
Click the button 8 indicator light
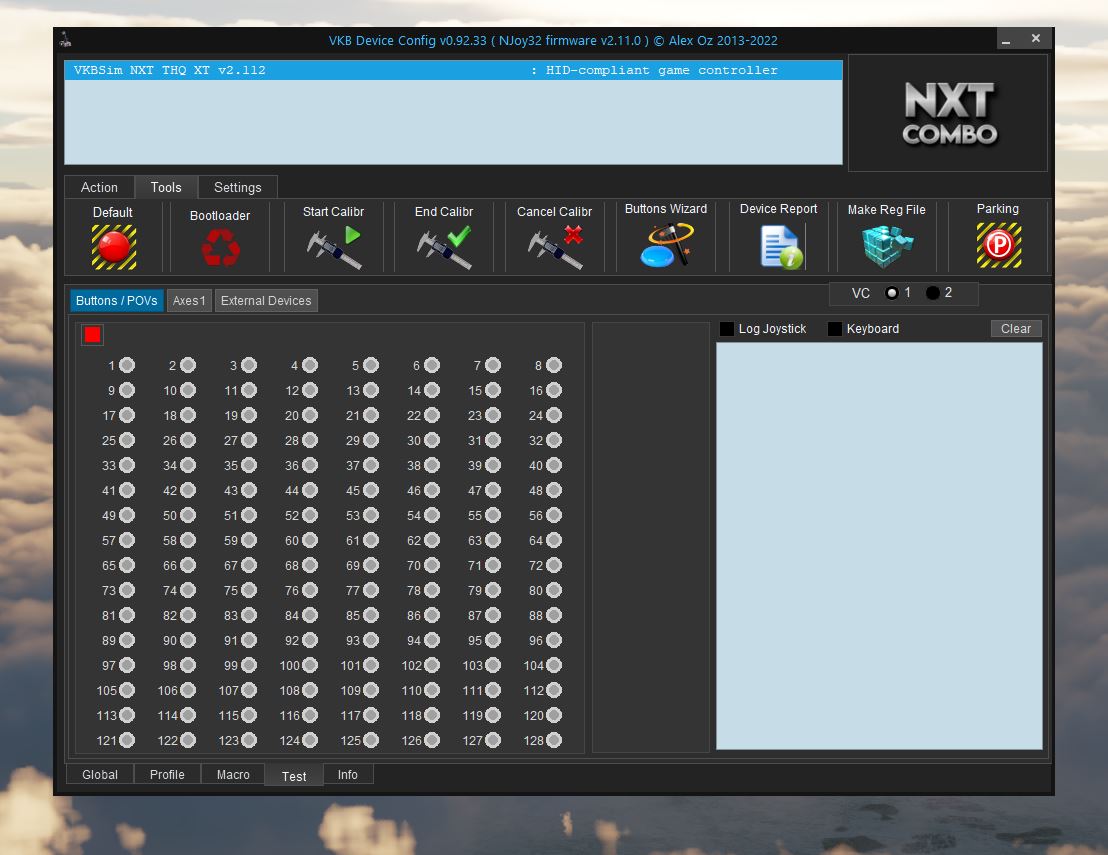pos(554,365)
